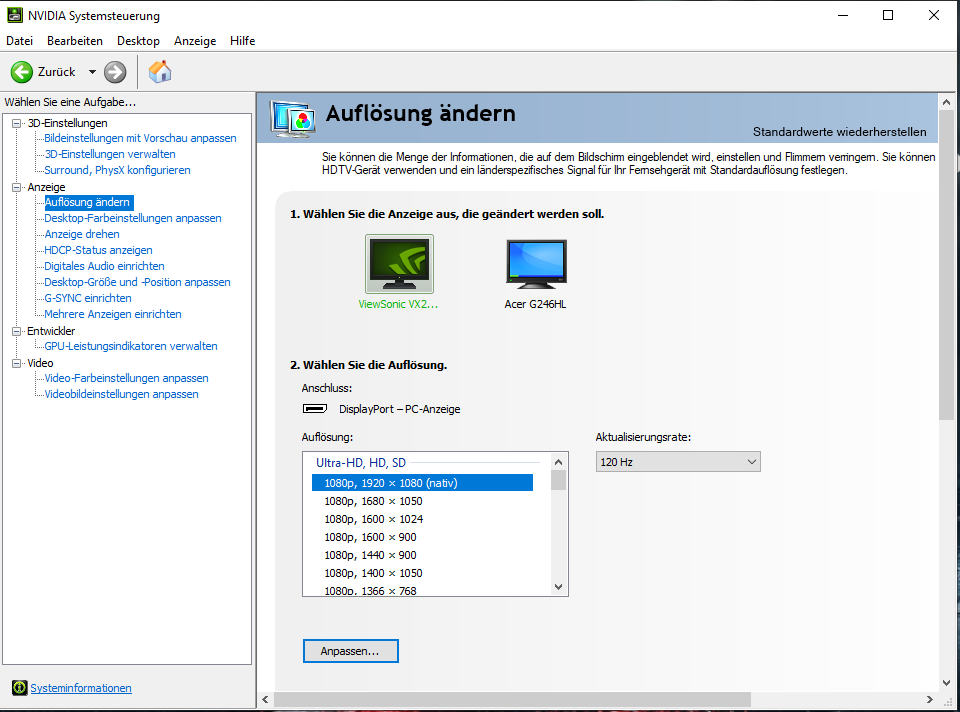Open the Anzeige menu

tap(195, 41)
